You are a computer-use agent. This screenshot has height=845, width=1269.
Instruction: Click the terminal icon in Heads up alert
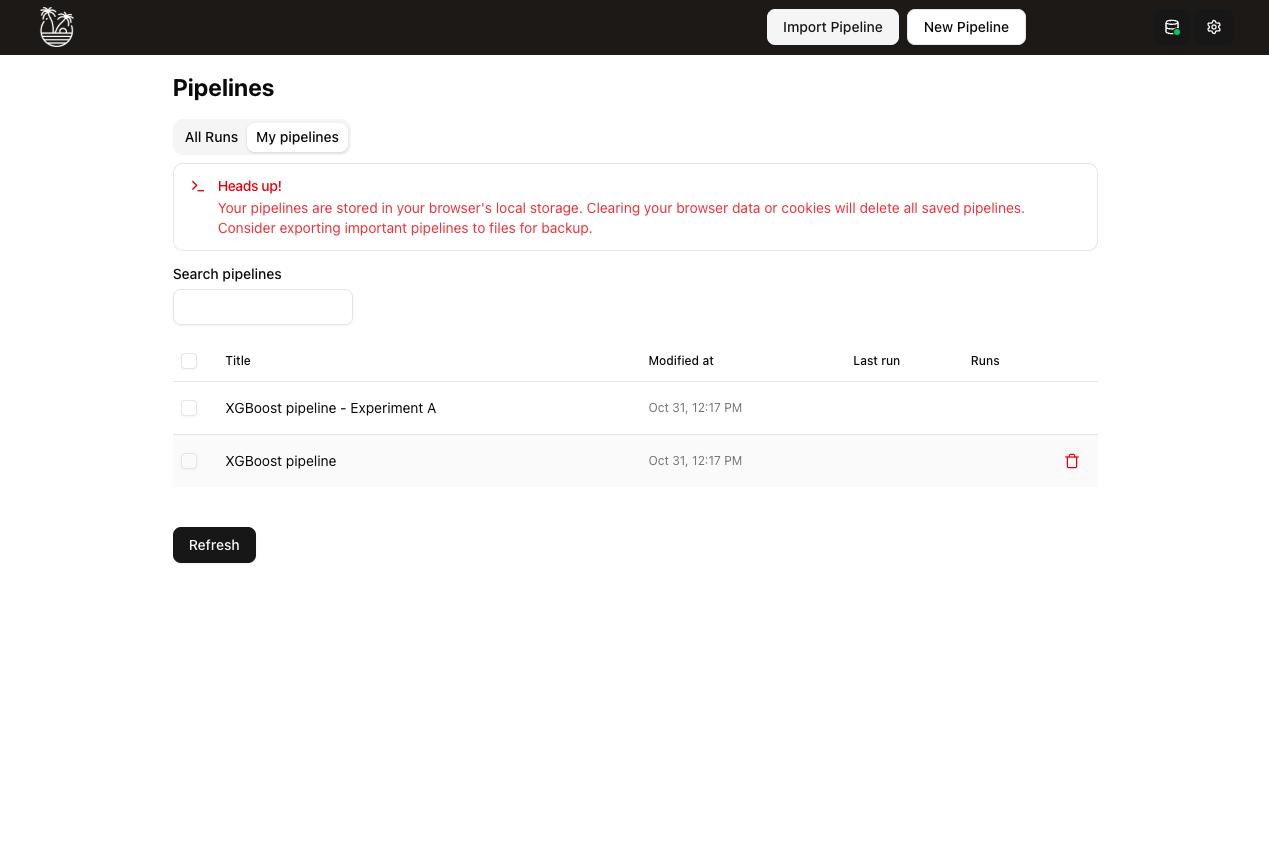[198, 186]
